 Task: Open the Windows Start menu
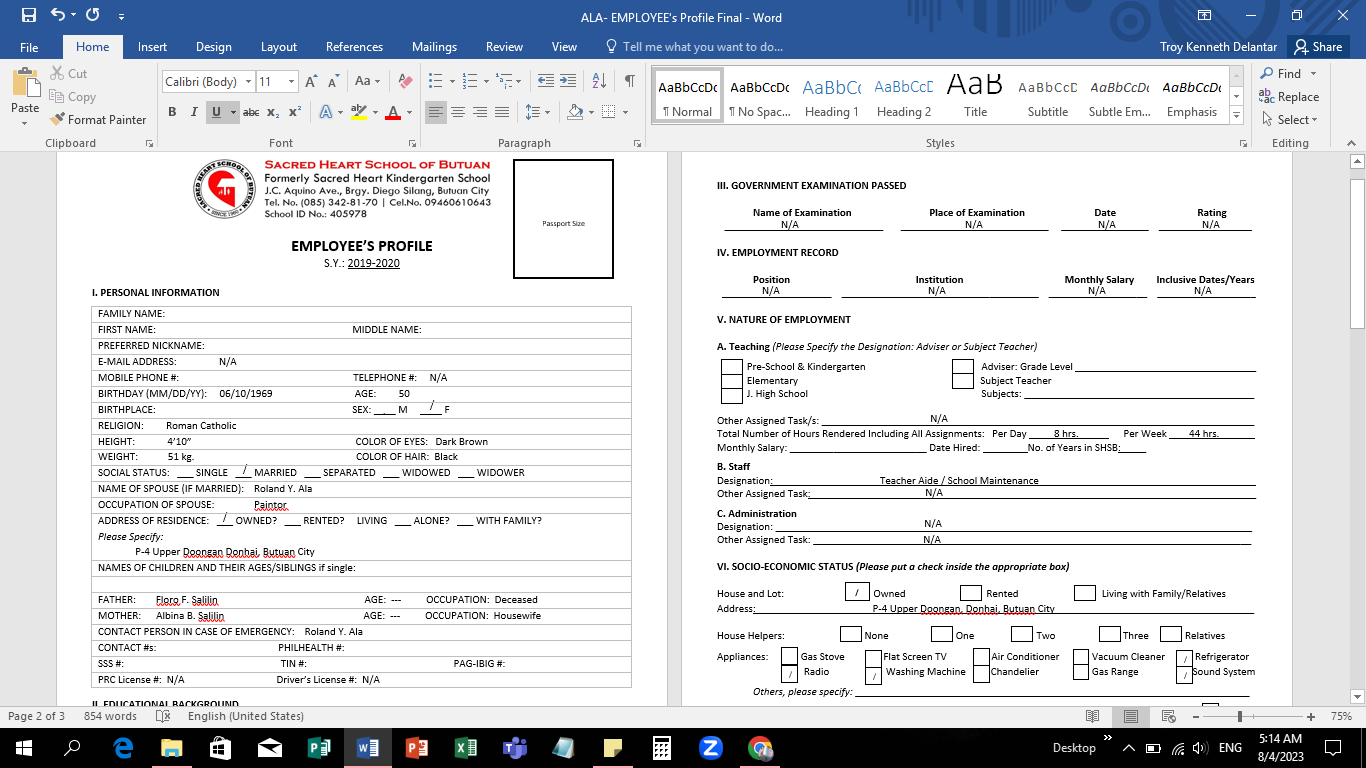tap(23, 748)
